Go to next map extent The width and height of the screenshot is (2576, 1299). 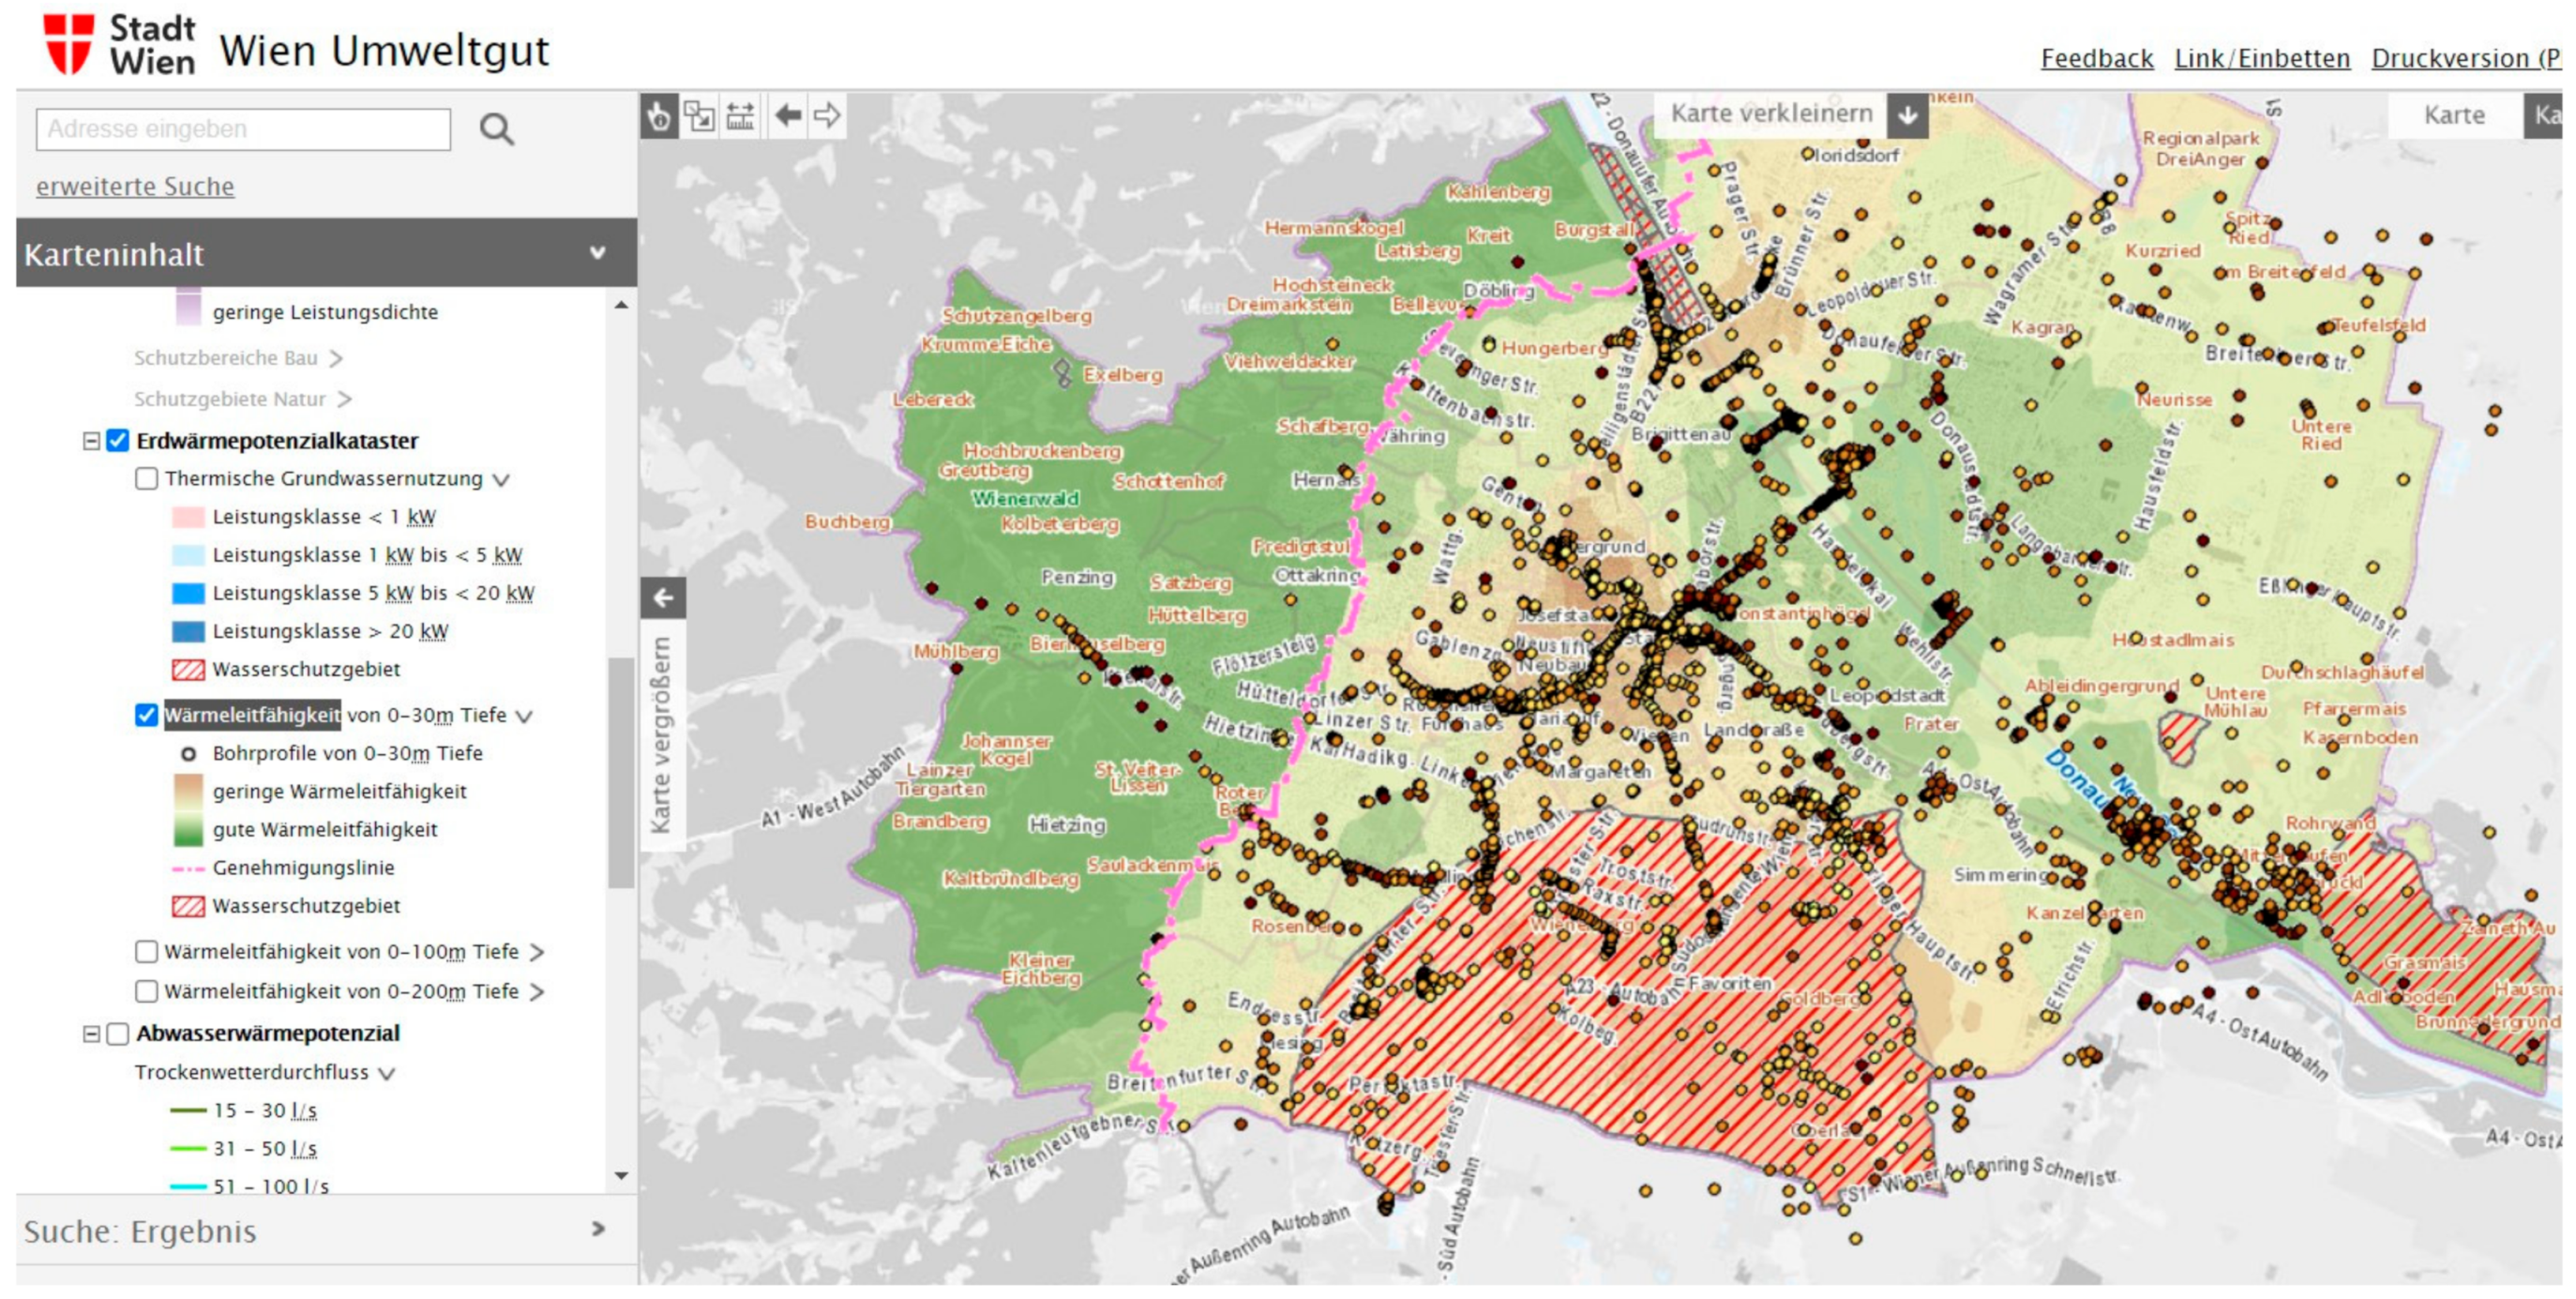point(827,116)
